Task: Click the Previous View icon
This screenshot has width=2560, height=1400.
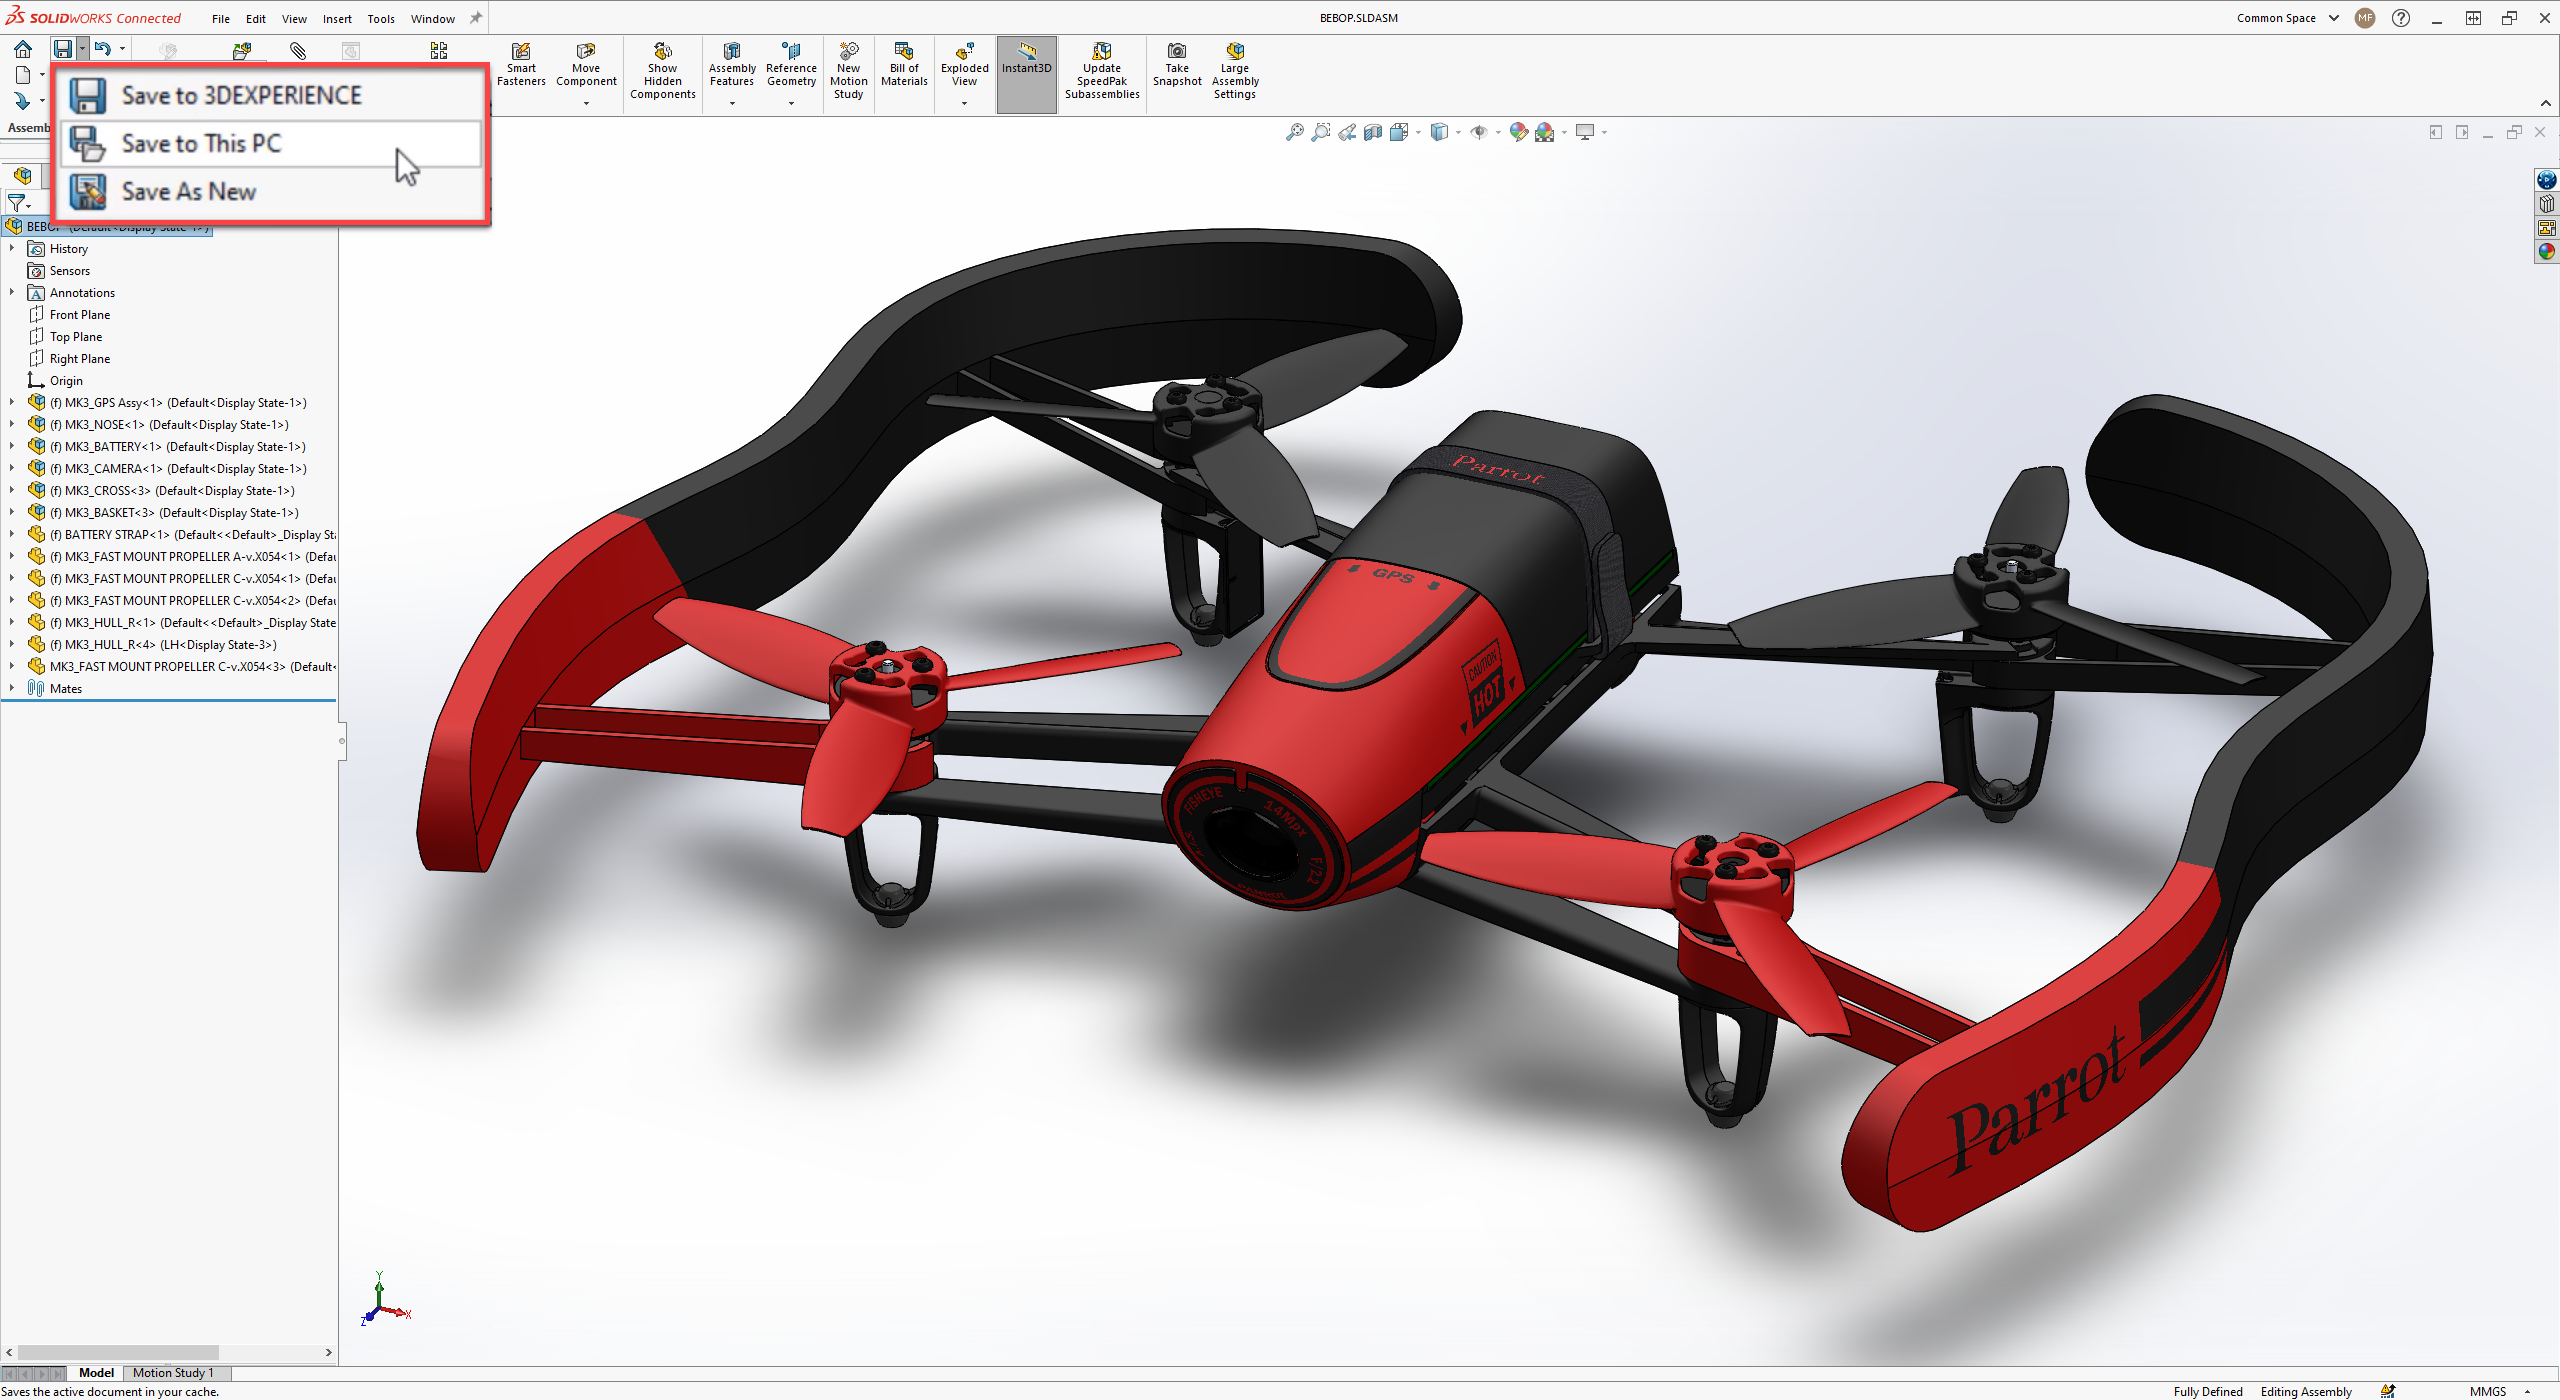Action: (1347, 132)
